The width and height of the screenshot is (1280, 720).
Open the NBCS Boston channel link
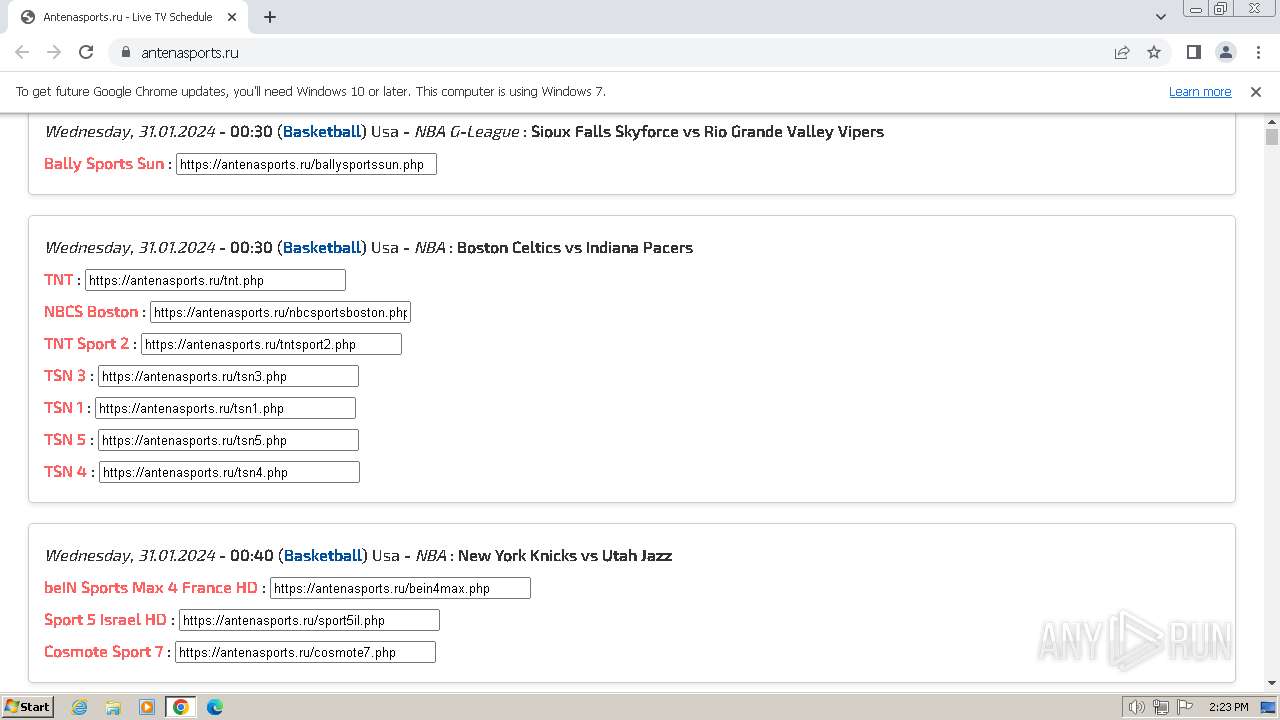pos(91,312)
